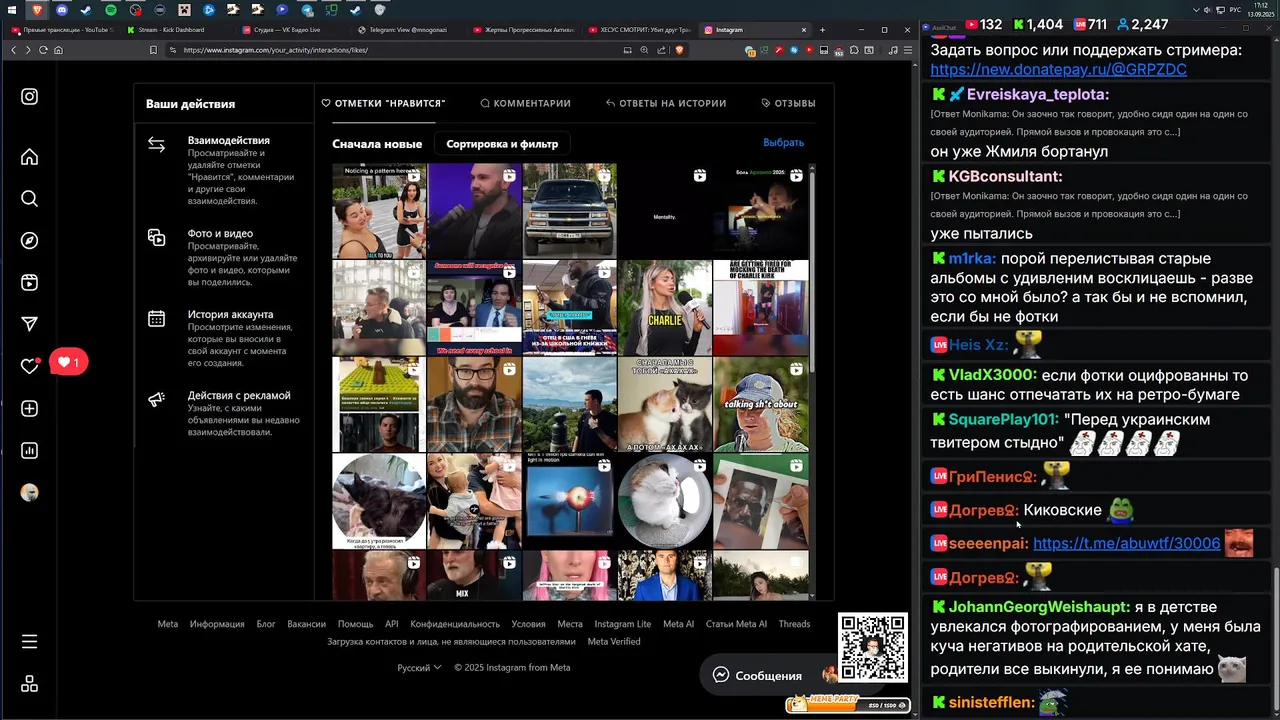Click the address bar with the instagram.com URL

pyautogui.click(x=400, y=50)
